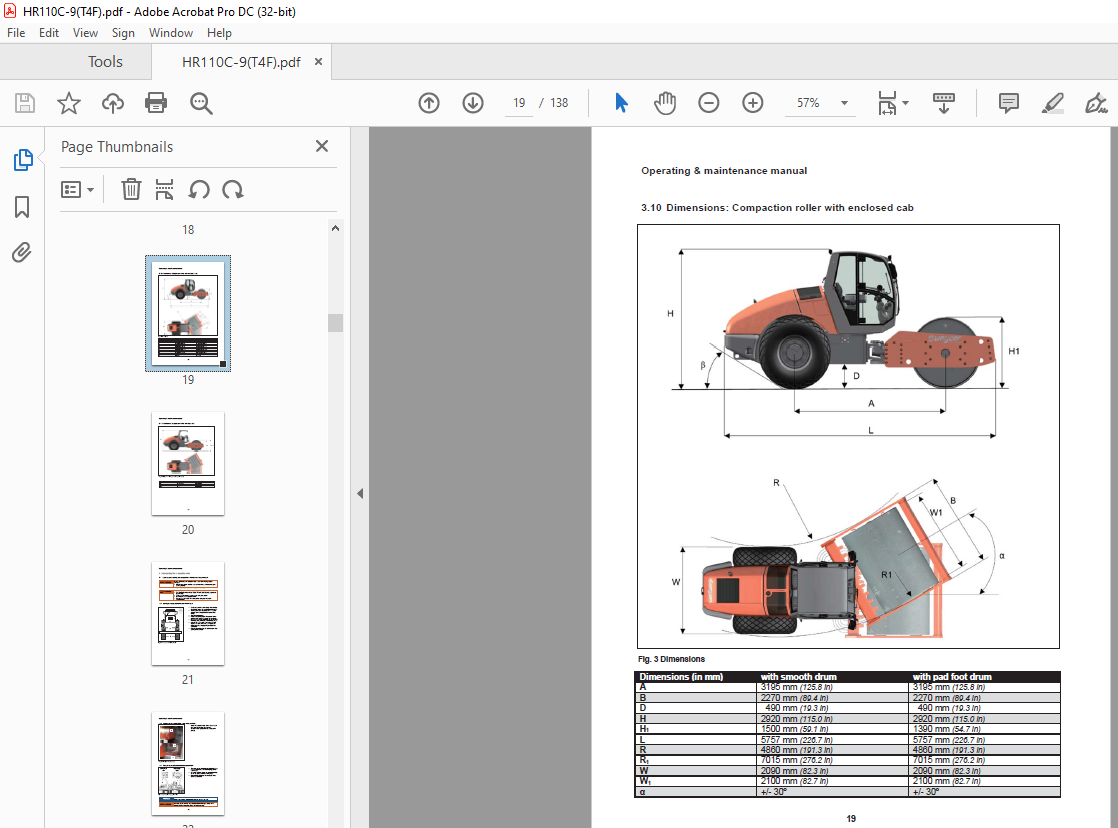Click thumbnail panel scroll up arrow
The width and height of the screenshot is (1118, 828).
[335, 228]
